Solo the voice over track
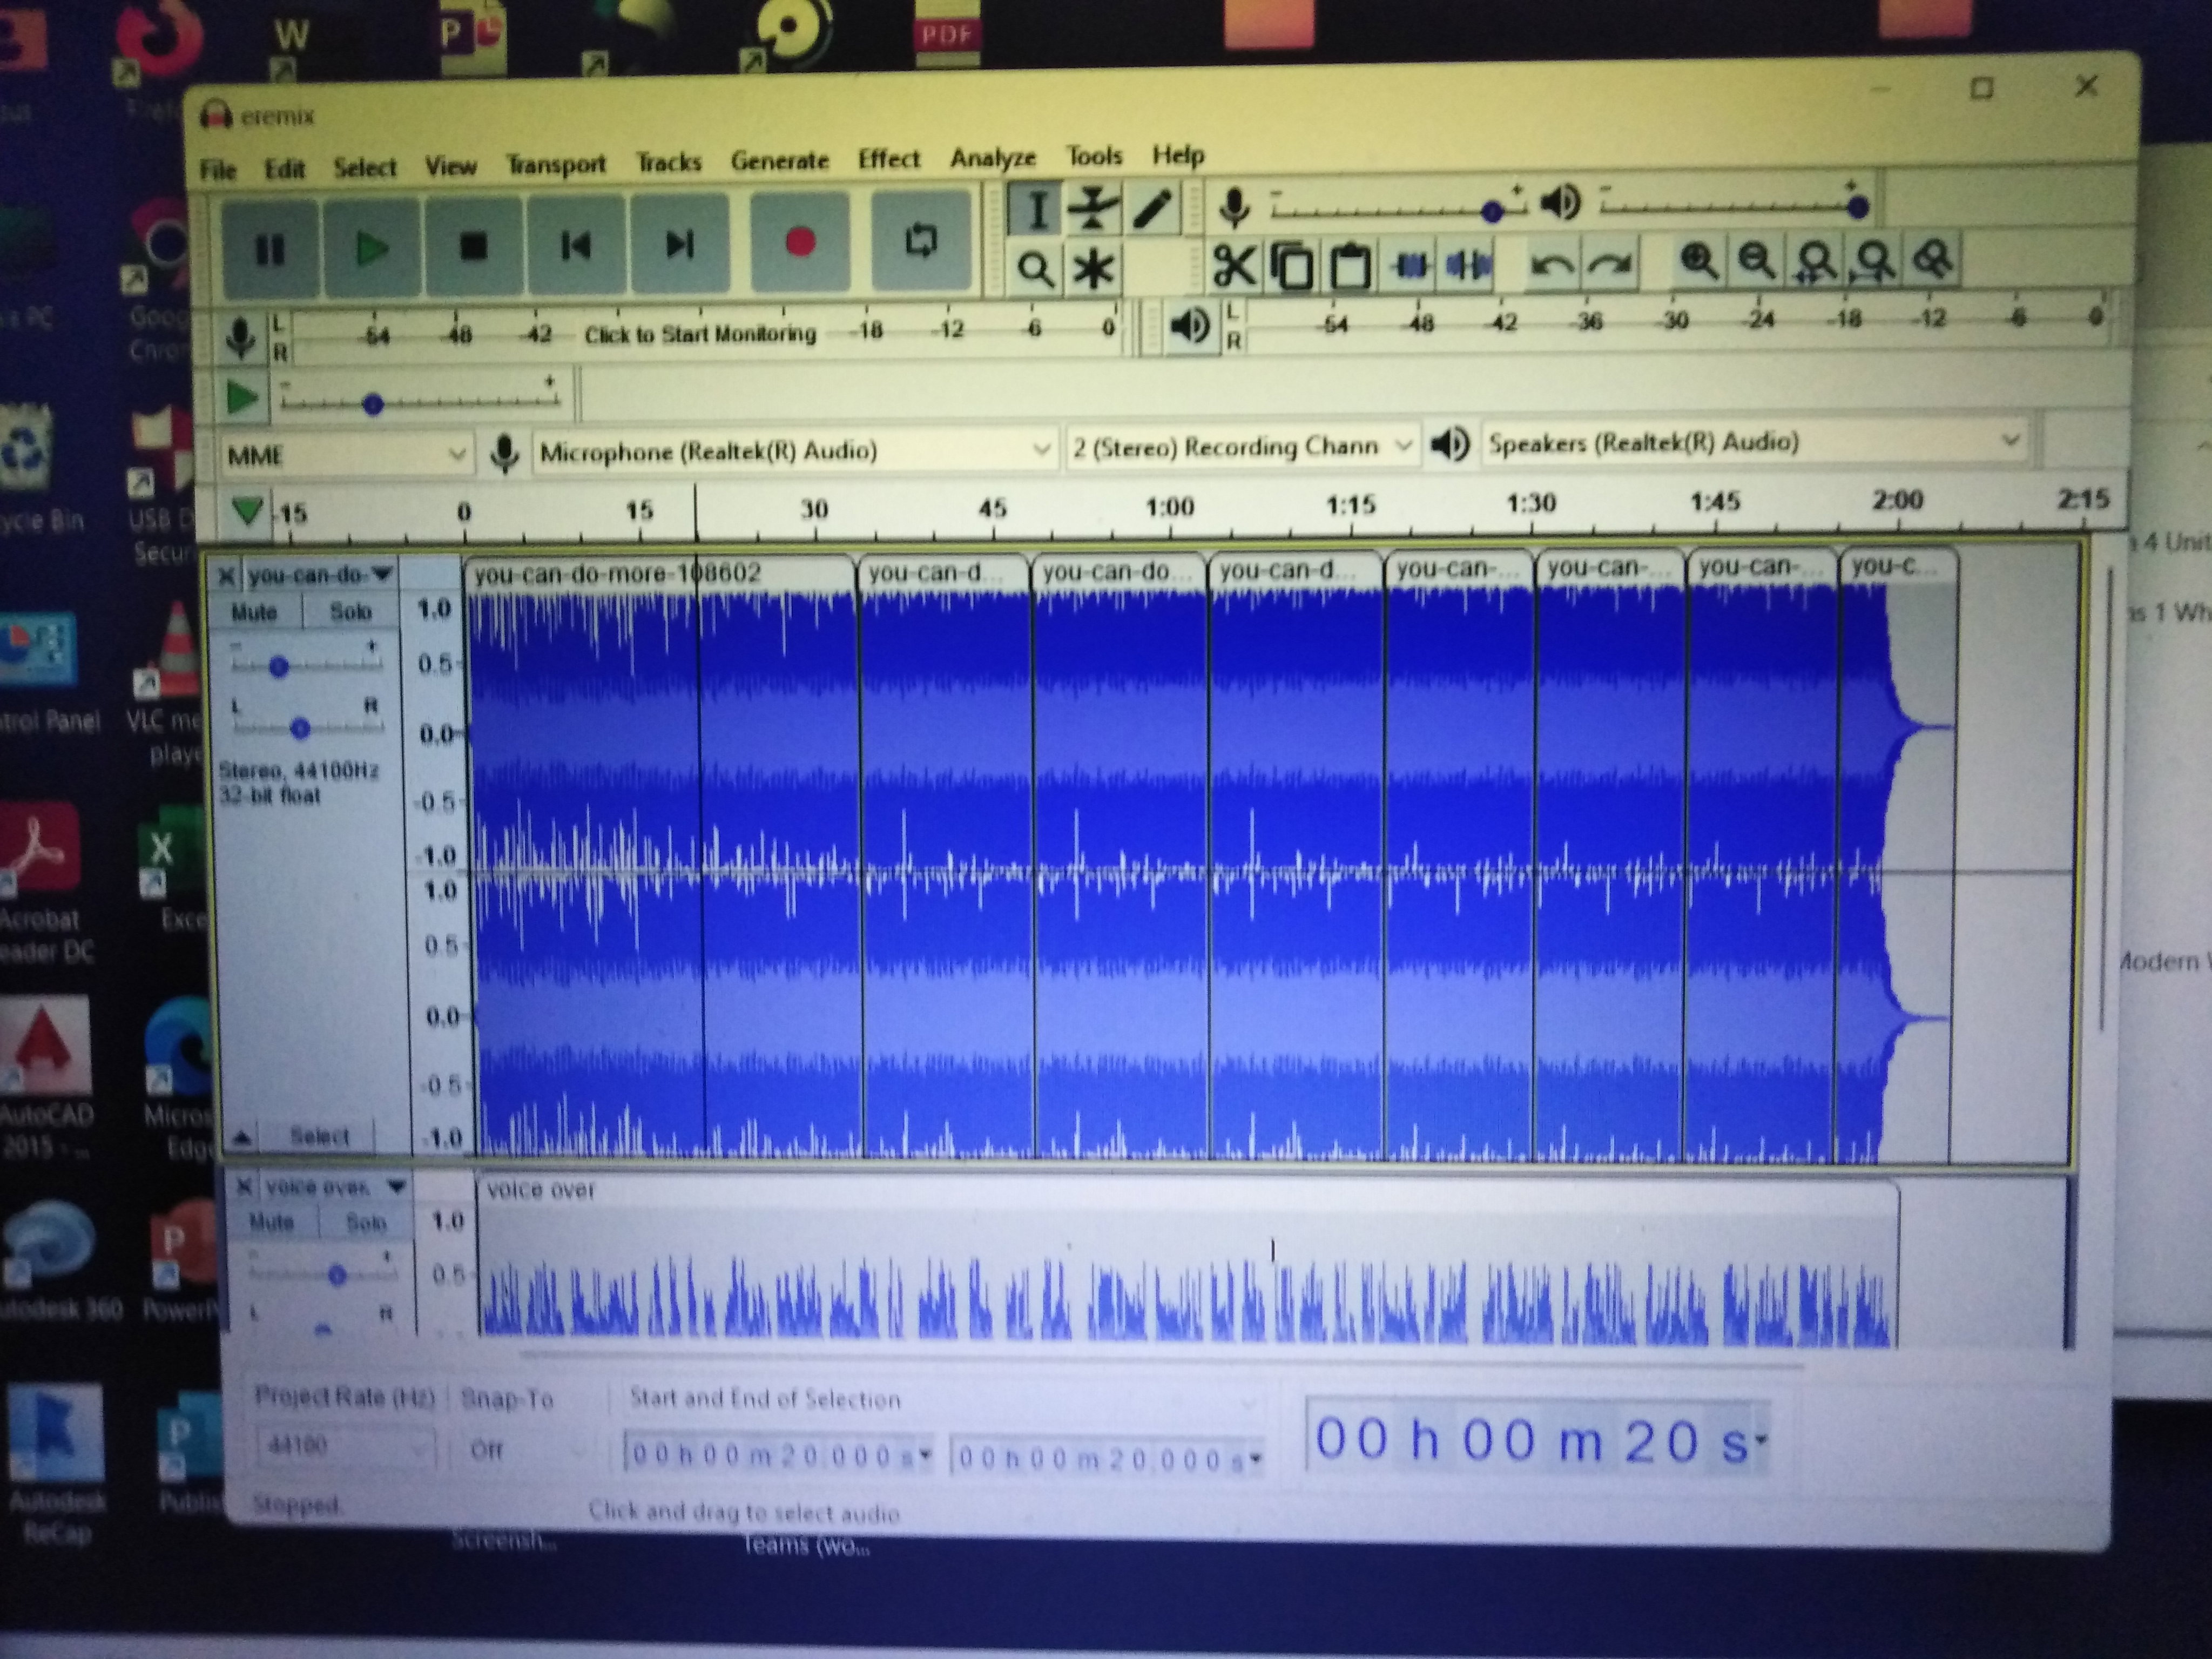The image size is (2212, 1659). click(365, 1222)
